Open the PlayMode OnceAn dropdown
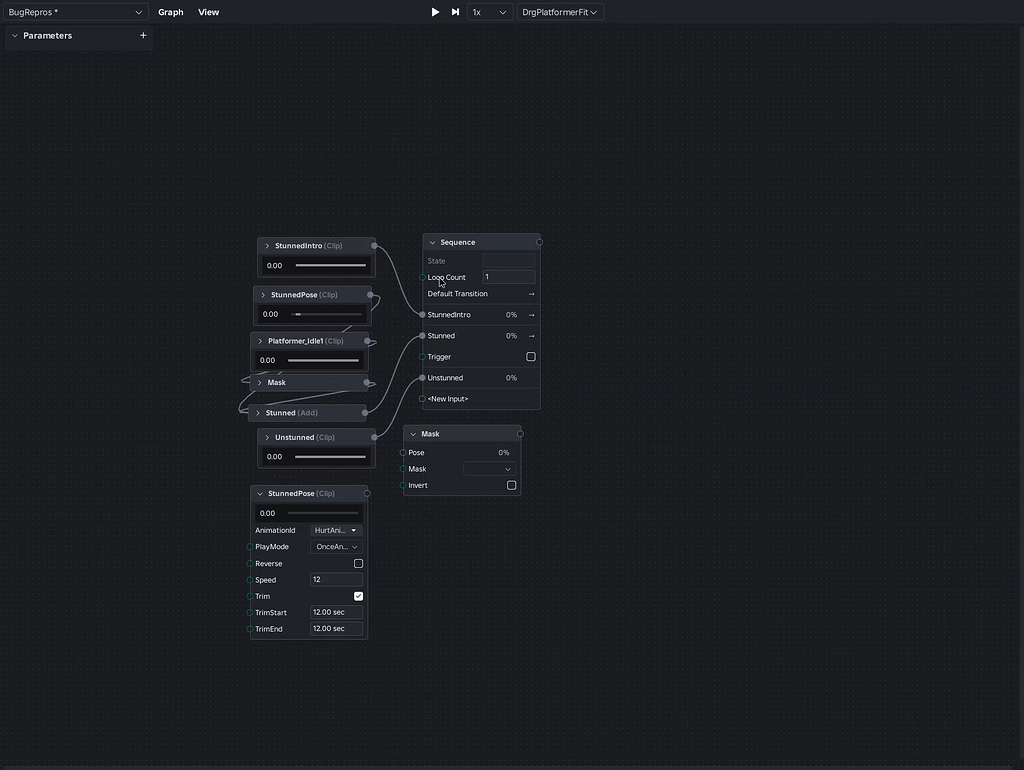Screen dimensions: 1024x770 (x=336, y=547)
